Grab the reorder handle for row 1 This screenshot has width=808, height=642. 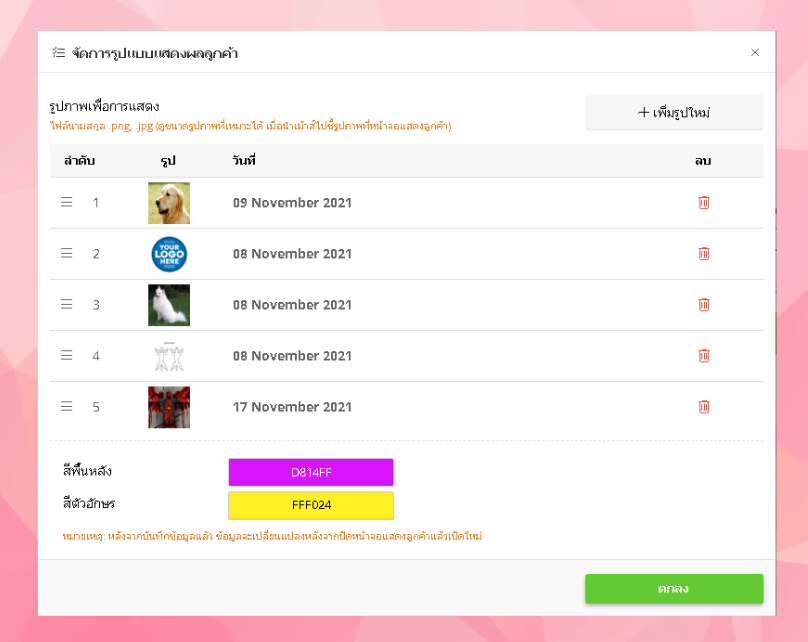[x=66, y=202]
